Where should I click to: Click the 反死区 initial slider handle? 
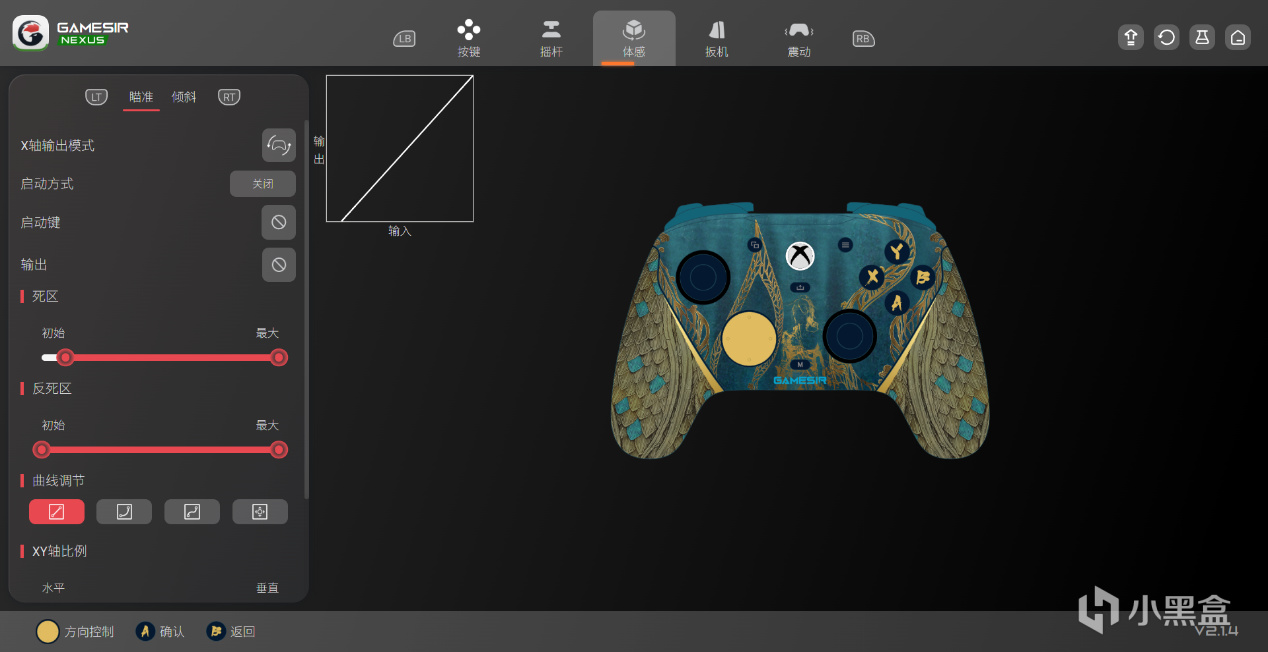point(42,450)
